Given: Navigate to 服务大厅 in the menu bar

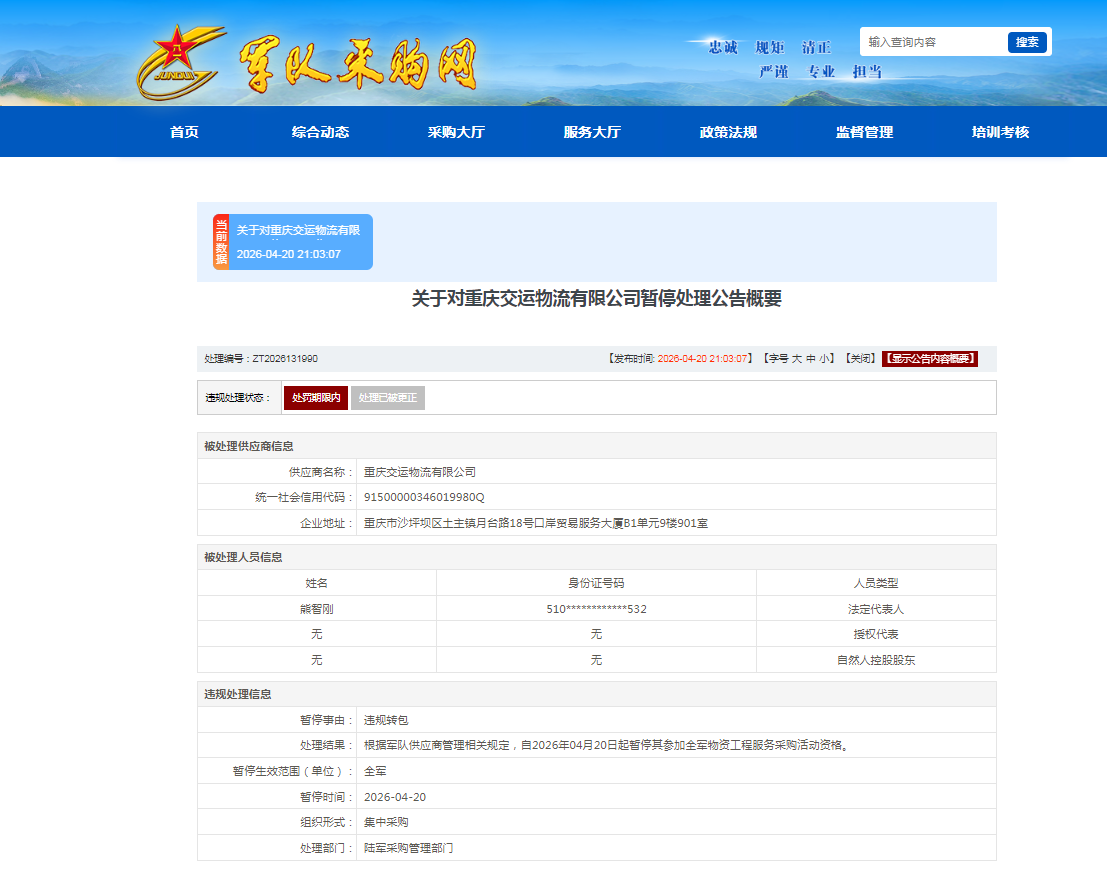Looking at the screenshot, I should click(x=592, y=132).
